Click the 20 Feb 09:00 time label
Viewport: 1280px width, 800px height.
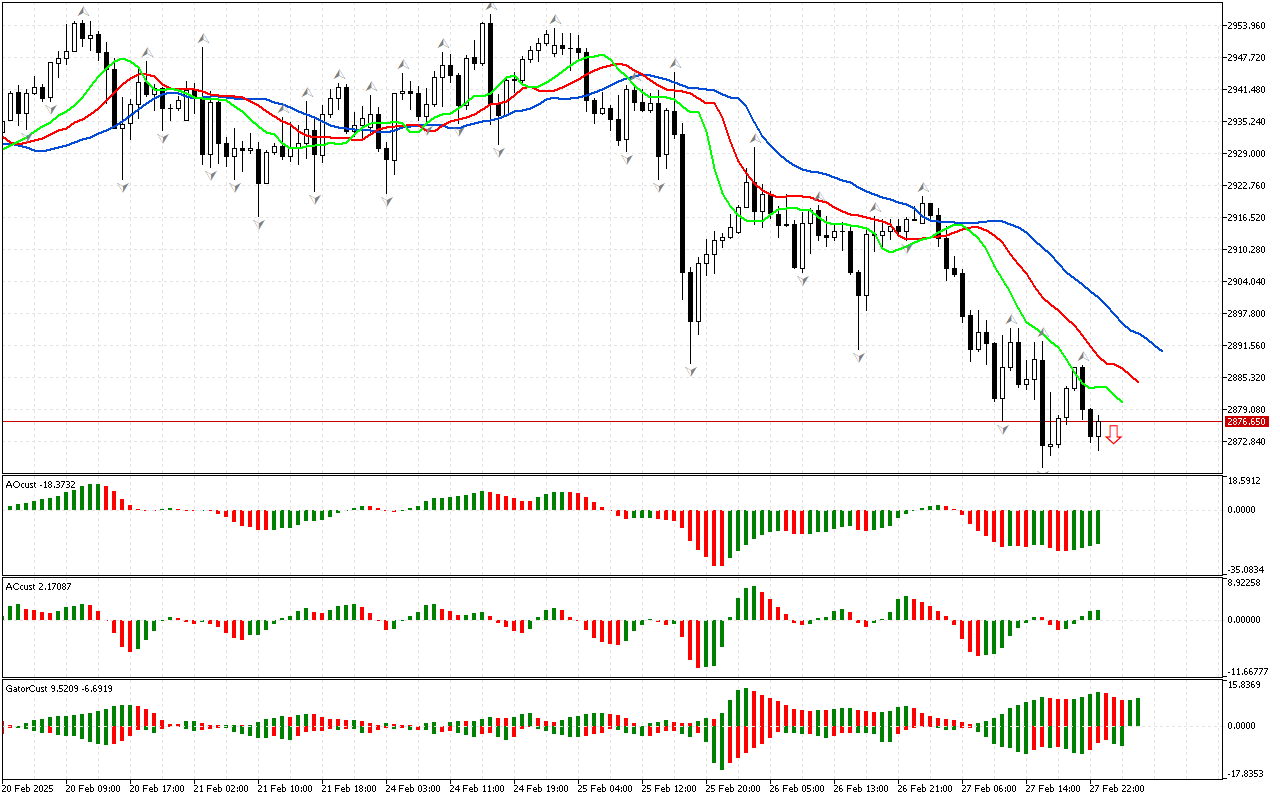pos(92,789)
